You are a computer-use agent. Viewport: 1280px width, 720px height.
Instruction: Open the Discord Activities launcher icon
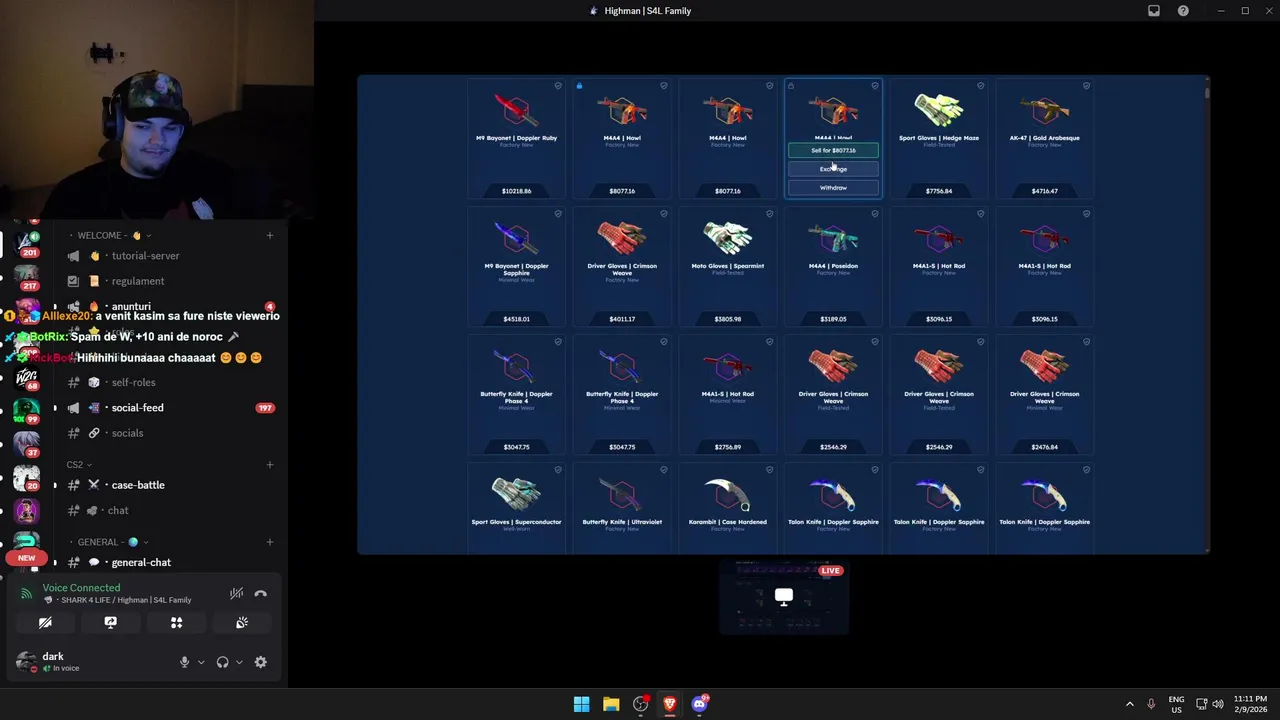coord(176,623)
